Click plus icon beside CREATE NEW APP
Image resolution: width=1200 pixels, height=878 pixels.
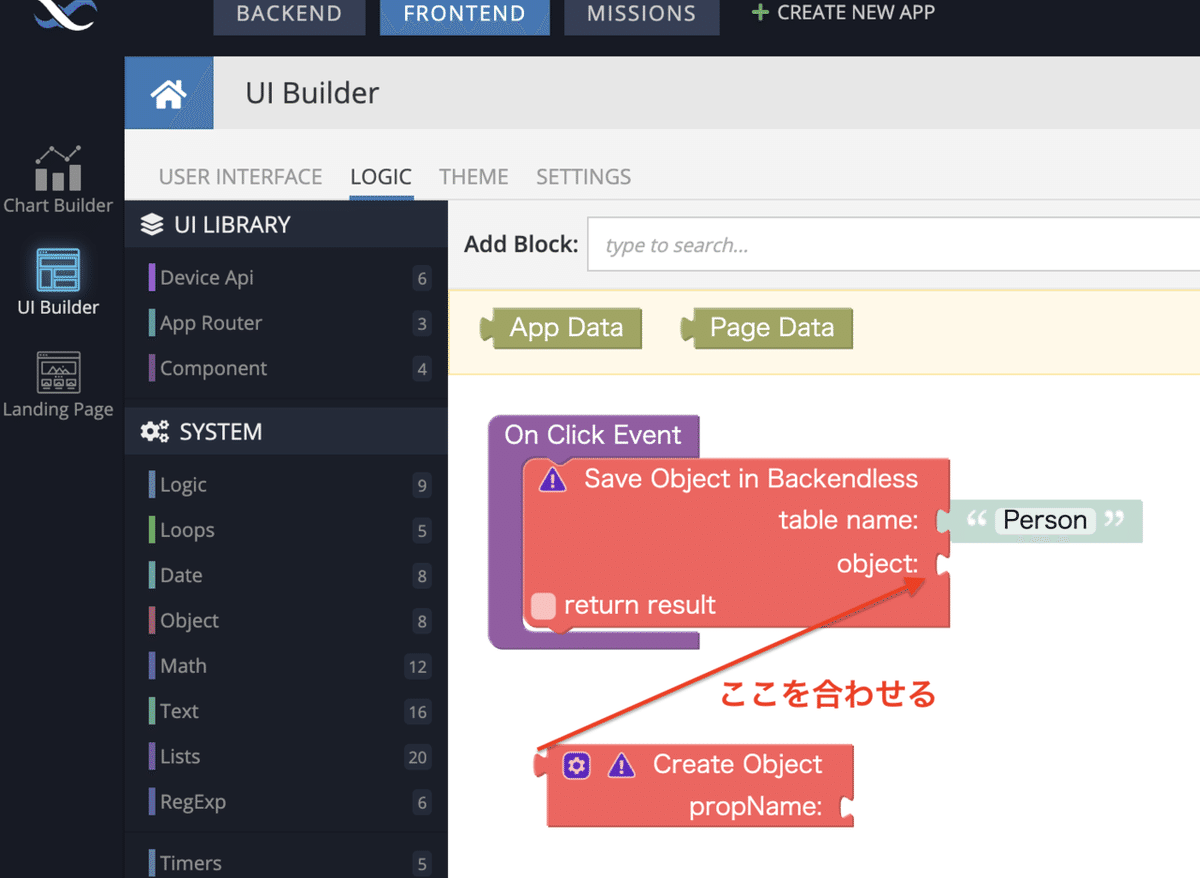[x=760, y=13]
